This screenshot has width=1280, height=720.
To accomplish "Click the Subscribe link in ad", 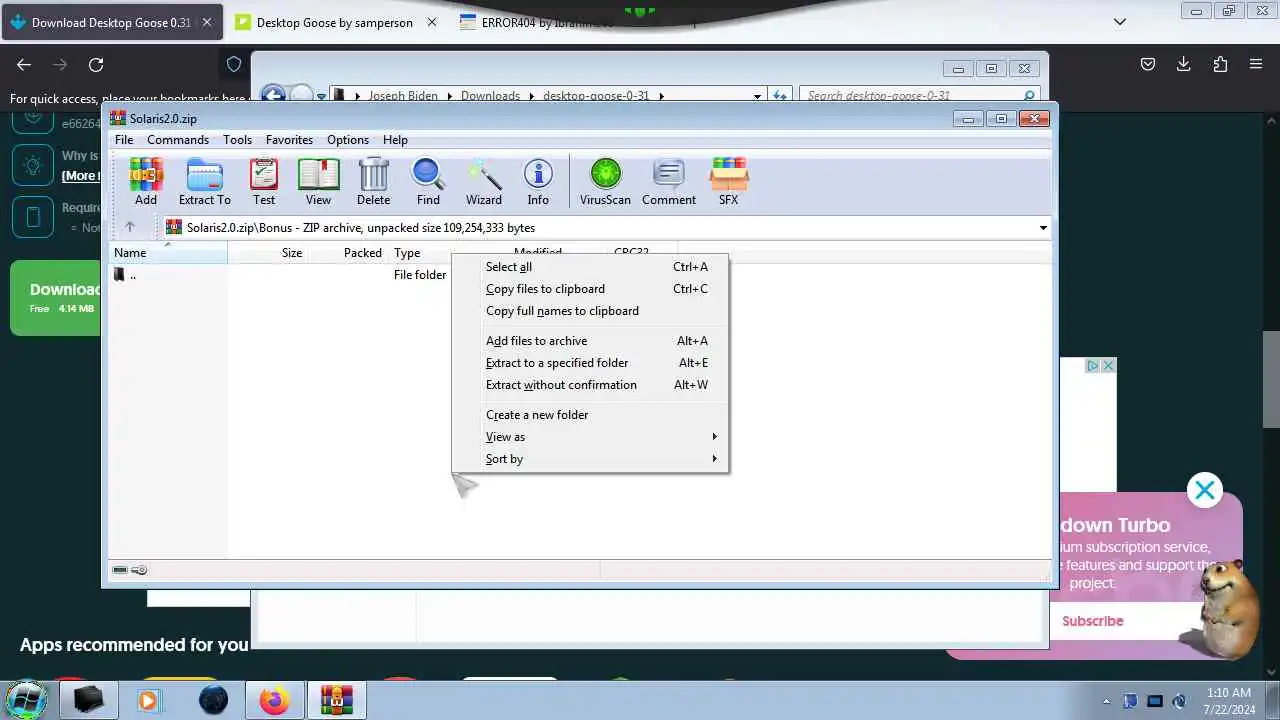I will pyautogui.click(x=1092, y=621).
